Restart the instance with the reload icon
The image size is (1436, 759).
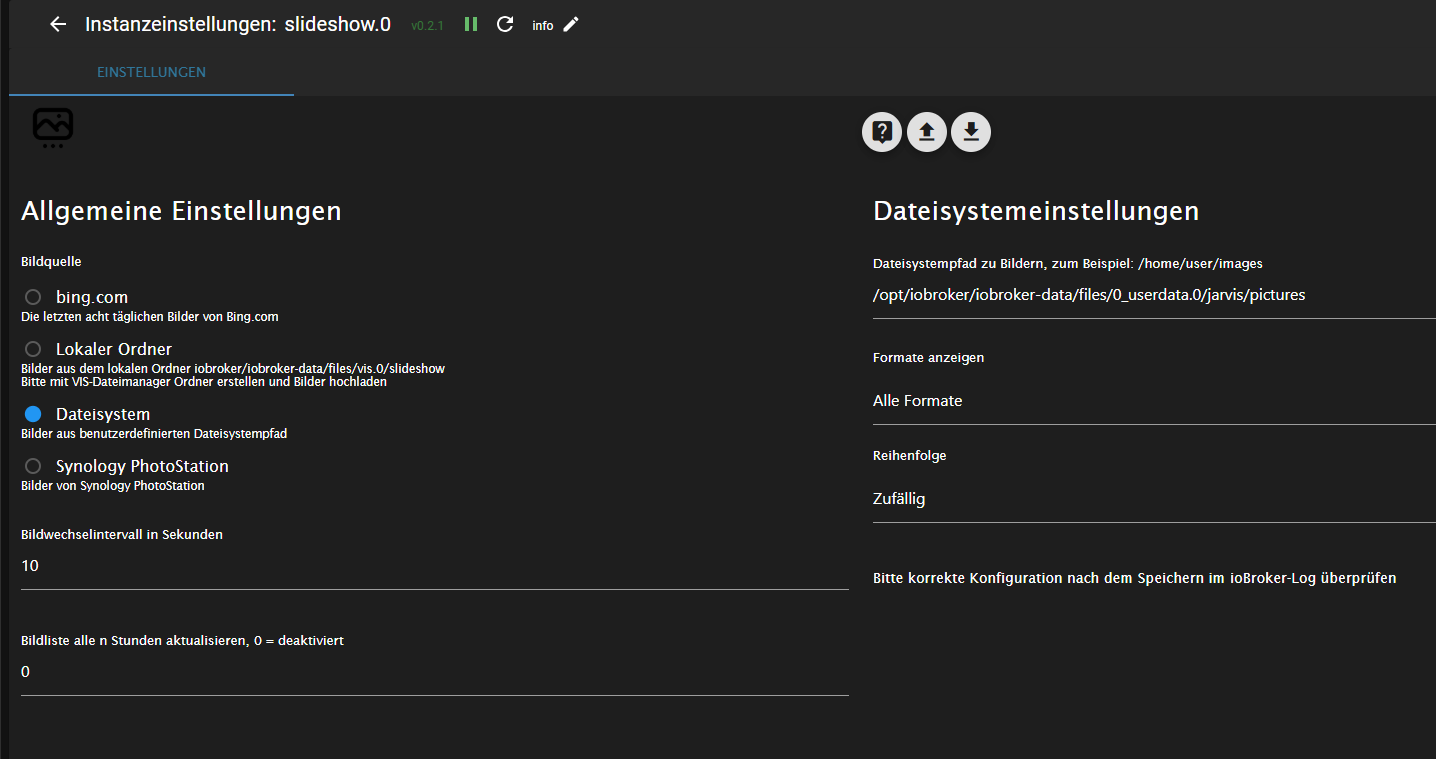[x=505, y=24]
